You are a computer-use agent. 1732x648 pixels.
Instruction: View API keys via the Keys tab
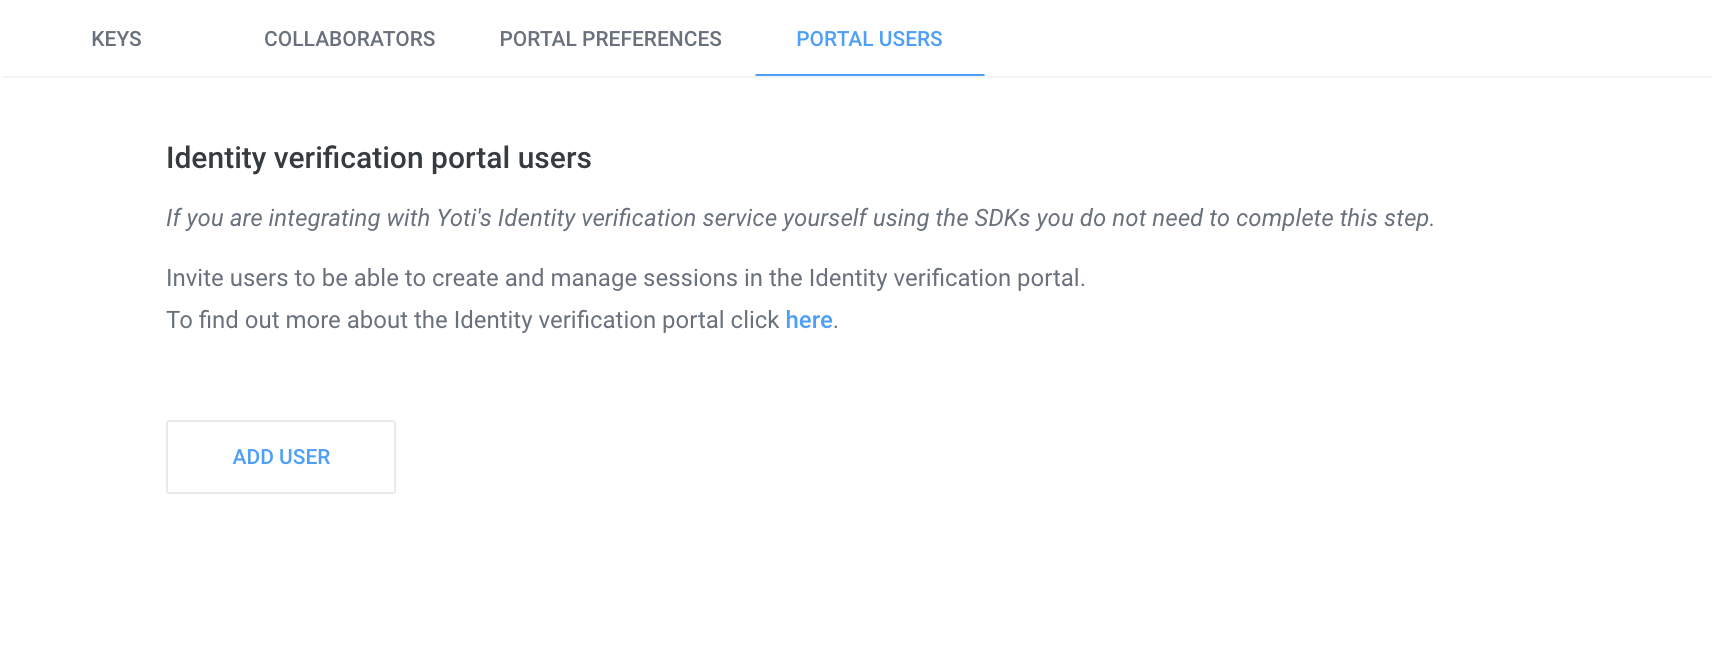tap(116, 39)
